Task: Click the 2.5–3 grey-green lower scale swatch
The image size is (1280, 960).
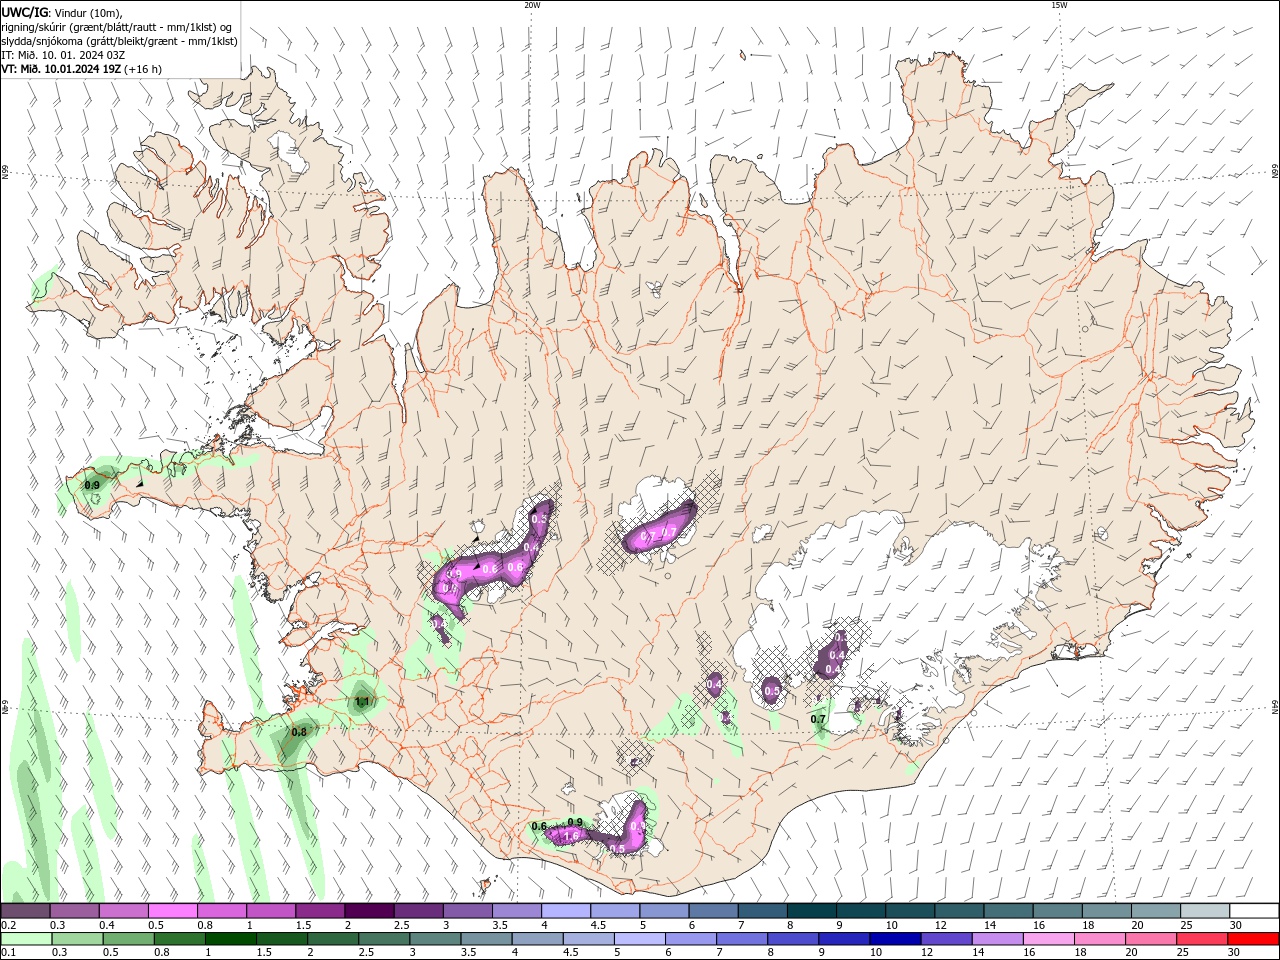Action: tap(384, 939)
